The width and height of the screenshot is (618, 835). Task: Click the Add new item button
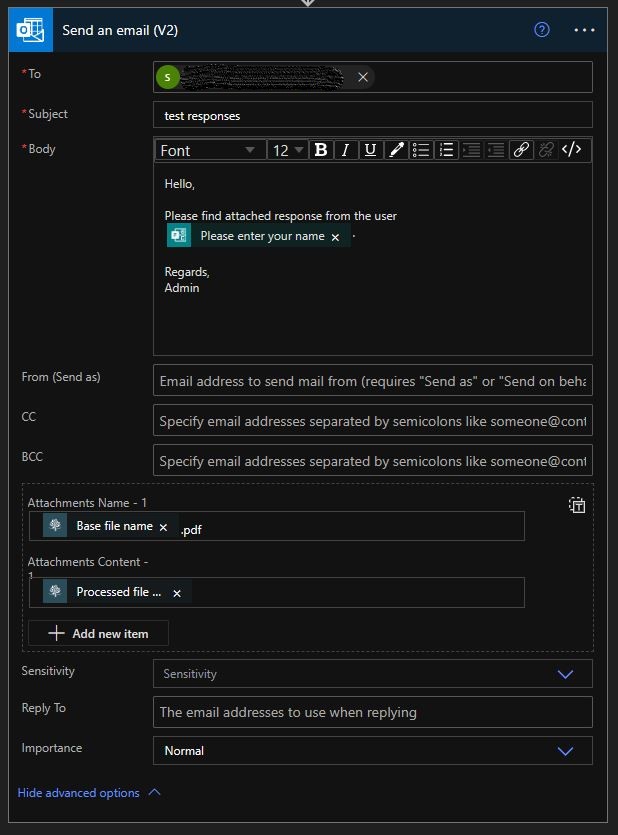tap(98, 633)
